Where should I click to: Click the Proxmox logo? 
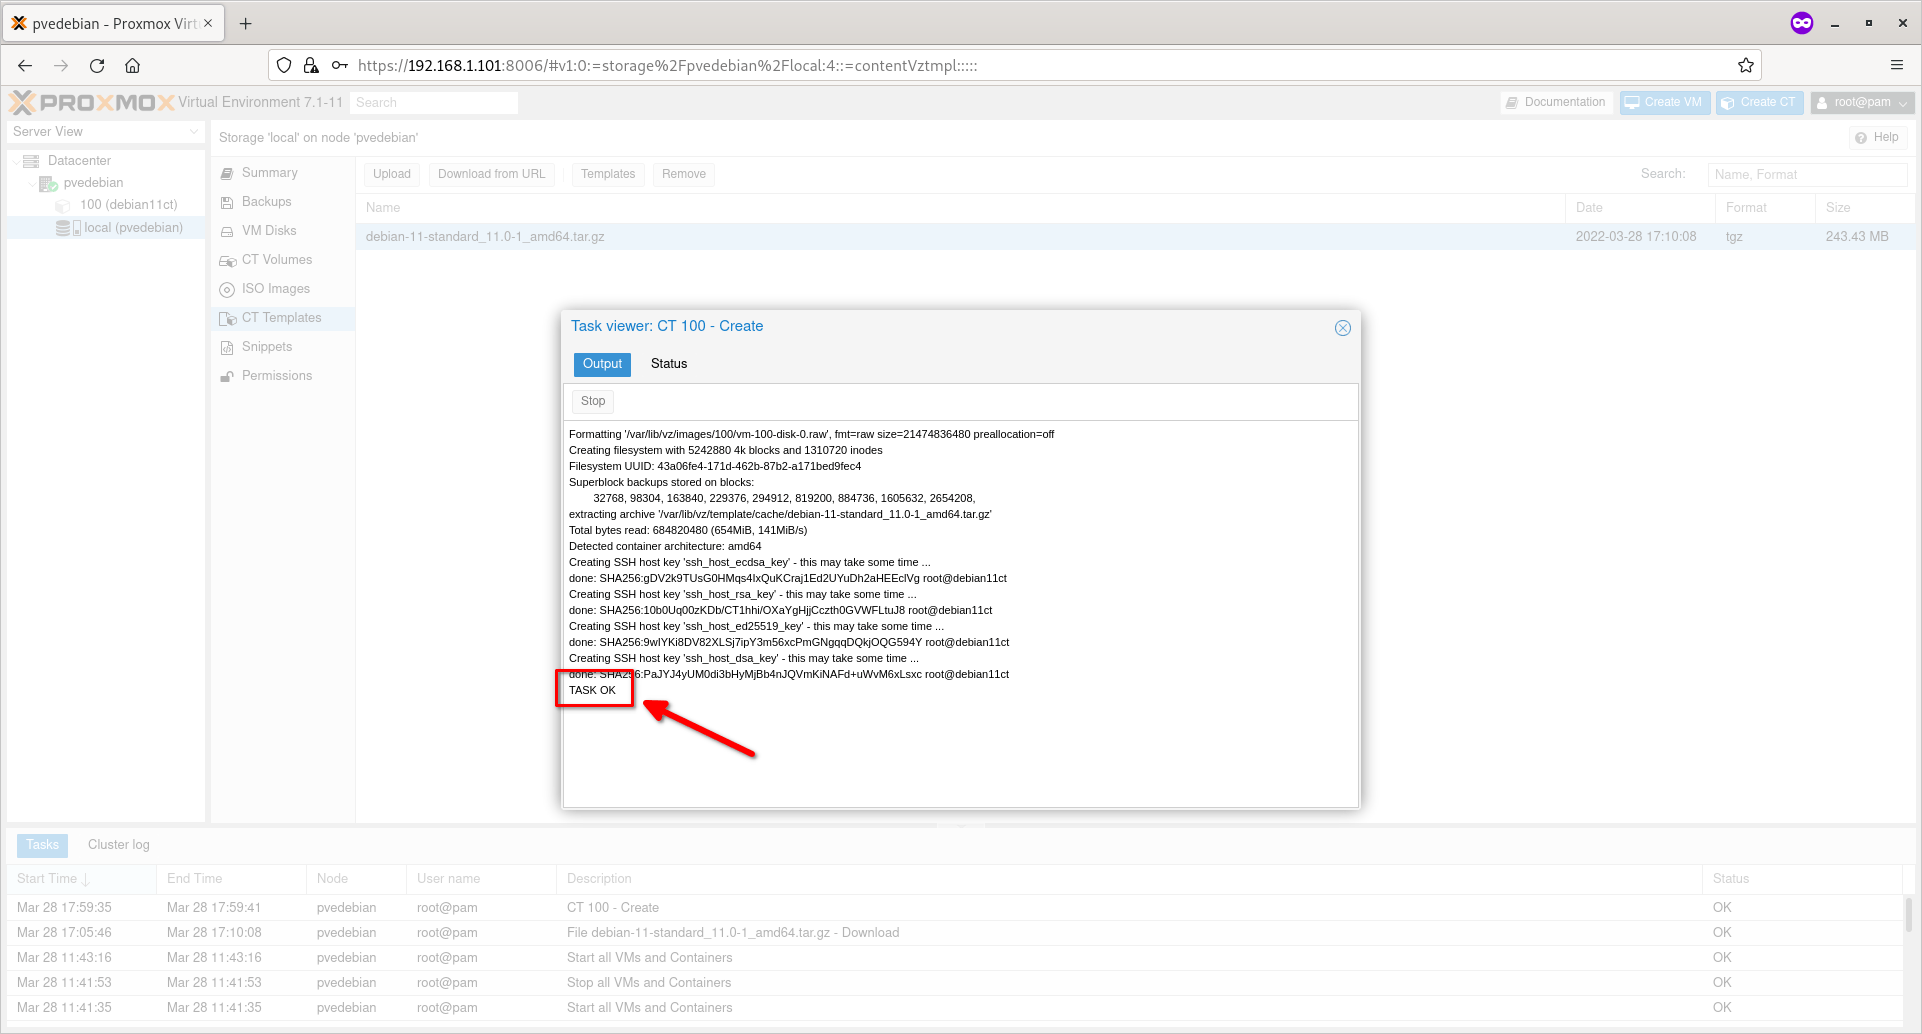tap(92, 102)
